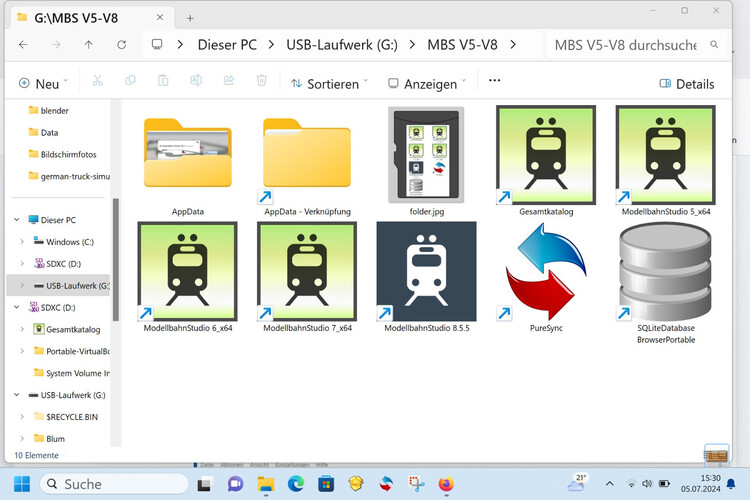Expand the Gesamtkatalog tree node
This screenshot has width=750, height=500.
tap(22, 329)
